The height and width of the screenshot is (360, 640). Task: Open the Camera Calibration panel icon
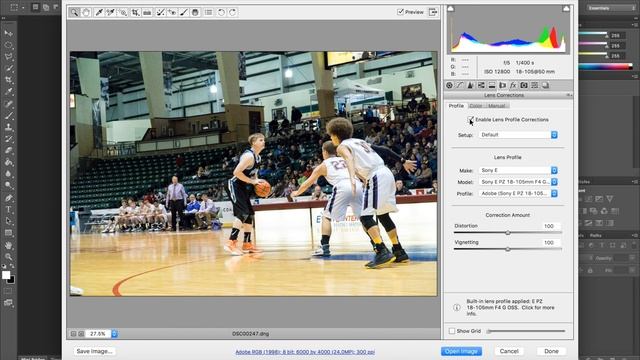point(524,85)
